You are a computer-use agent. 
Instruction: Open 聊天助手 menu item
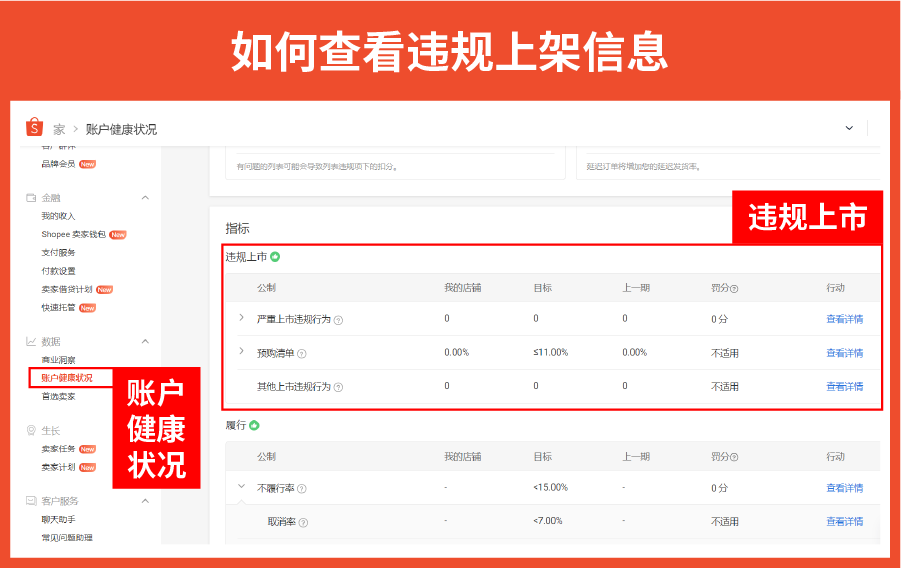pos(58,520)
